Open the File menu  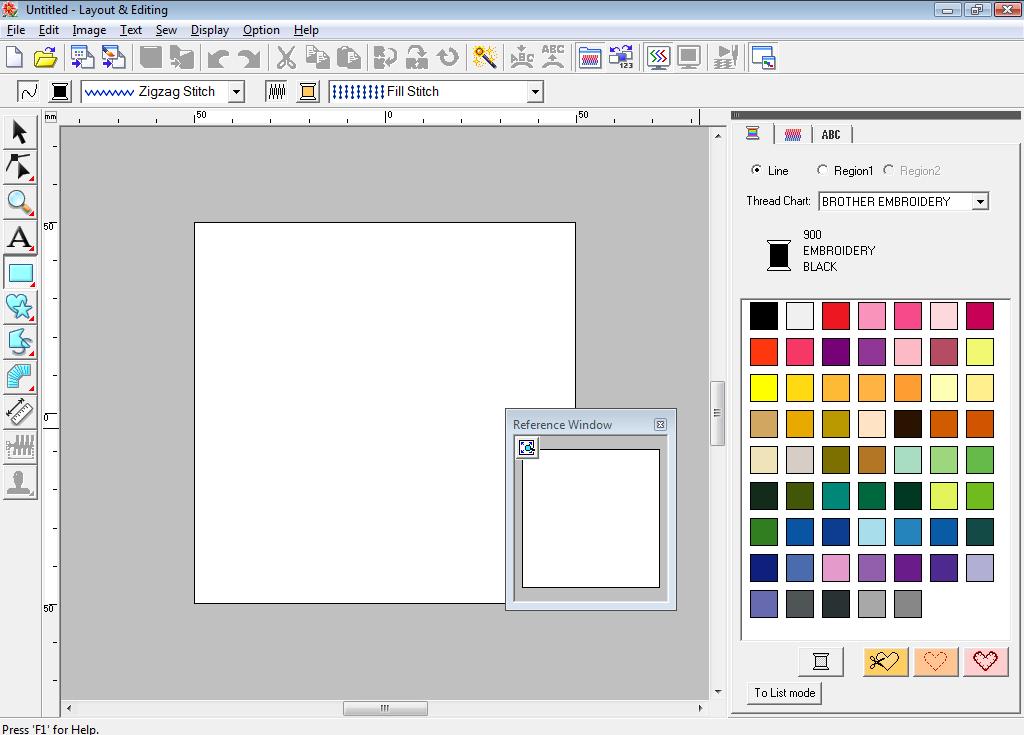point(16,30)
